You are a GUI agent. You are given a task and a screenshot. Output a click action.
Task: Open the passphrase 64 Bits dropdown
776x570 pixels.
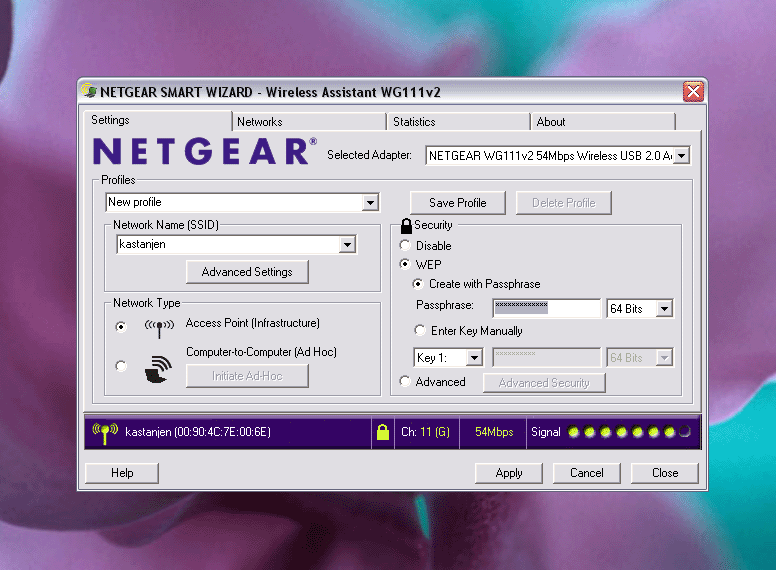664,309
